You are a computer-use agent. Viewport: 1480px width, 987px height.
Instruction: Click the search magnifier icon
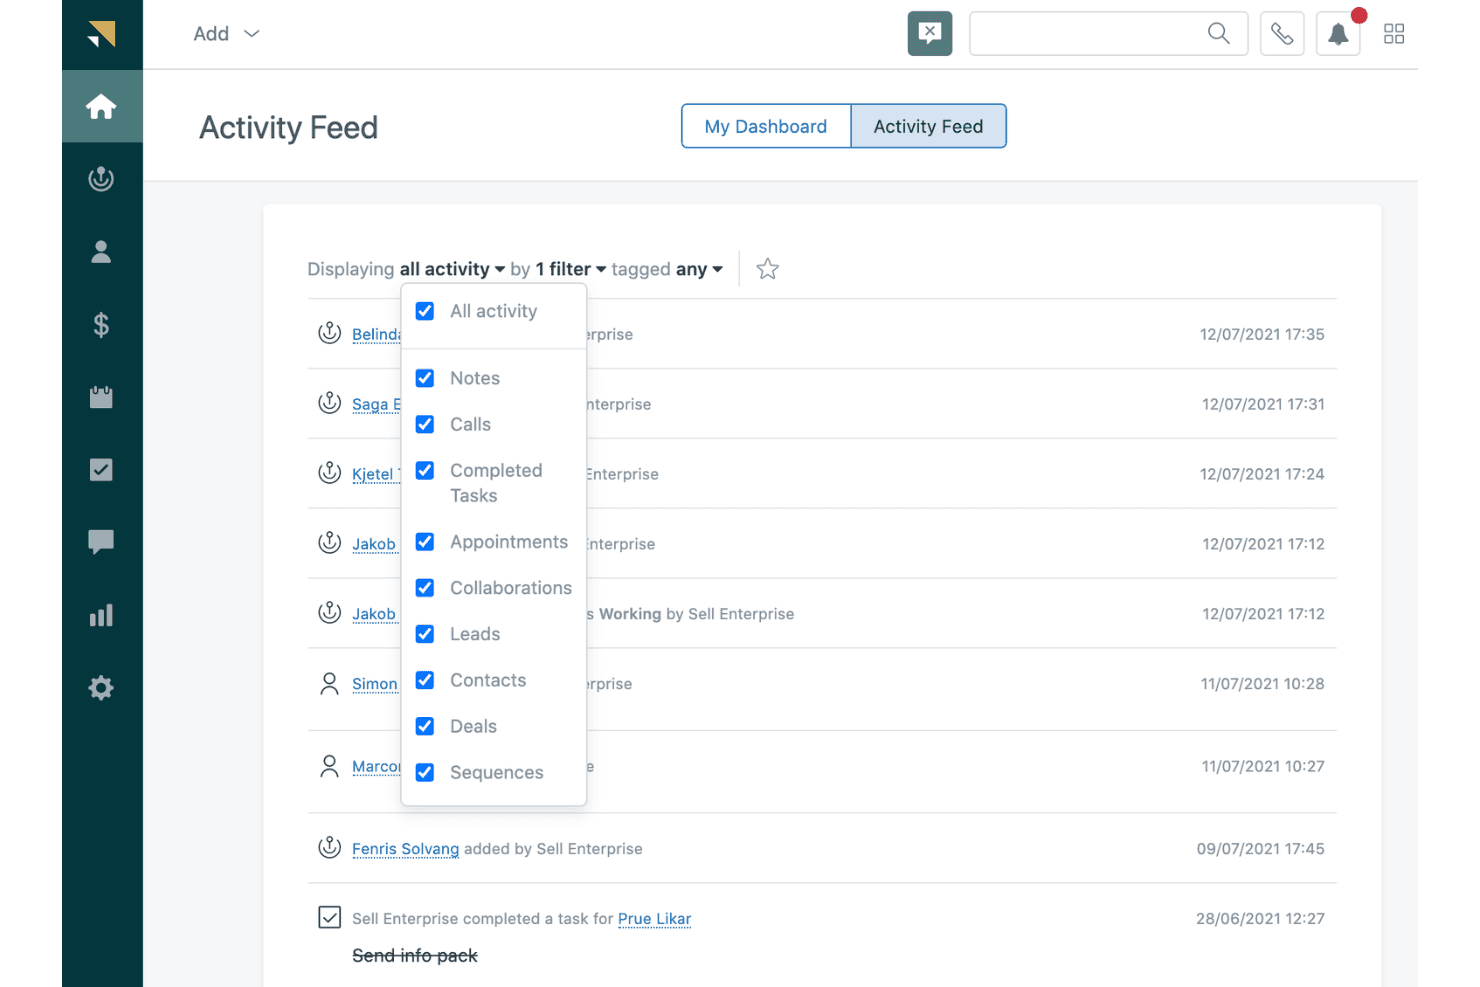[x=1218, y=34]
